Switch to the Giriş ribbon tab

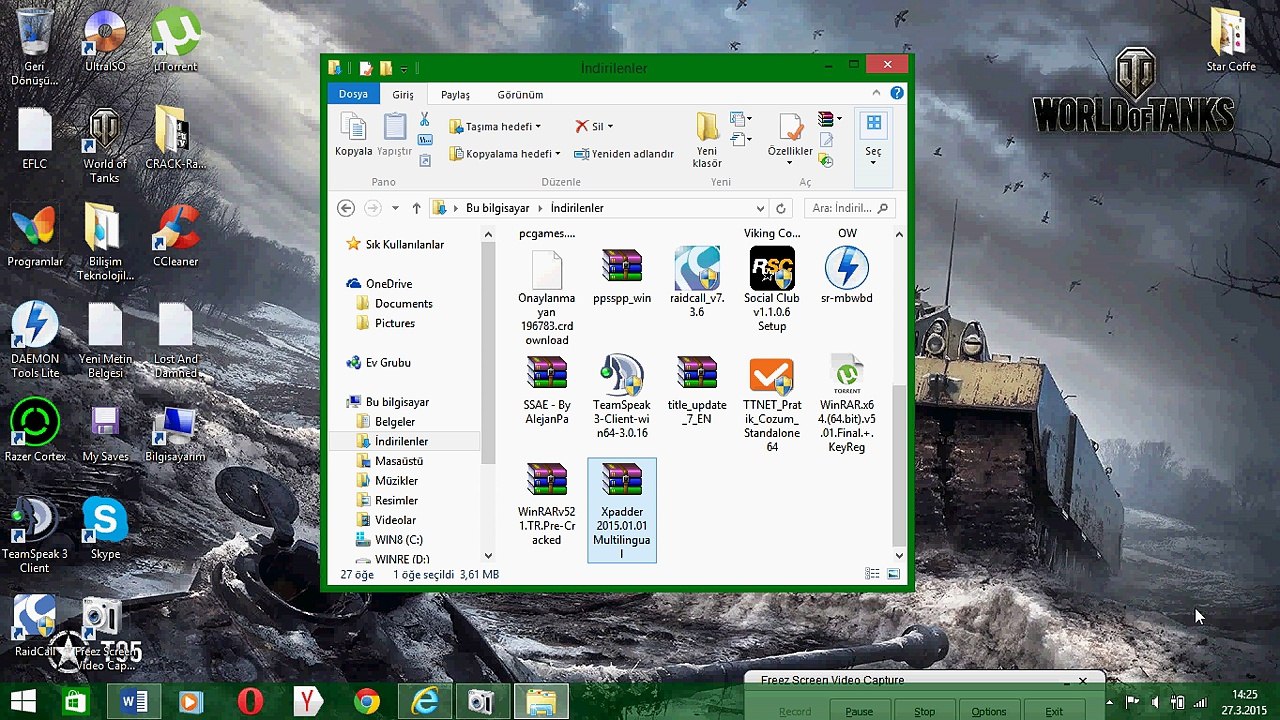(403, 95)
